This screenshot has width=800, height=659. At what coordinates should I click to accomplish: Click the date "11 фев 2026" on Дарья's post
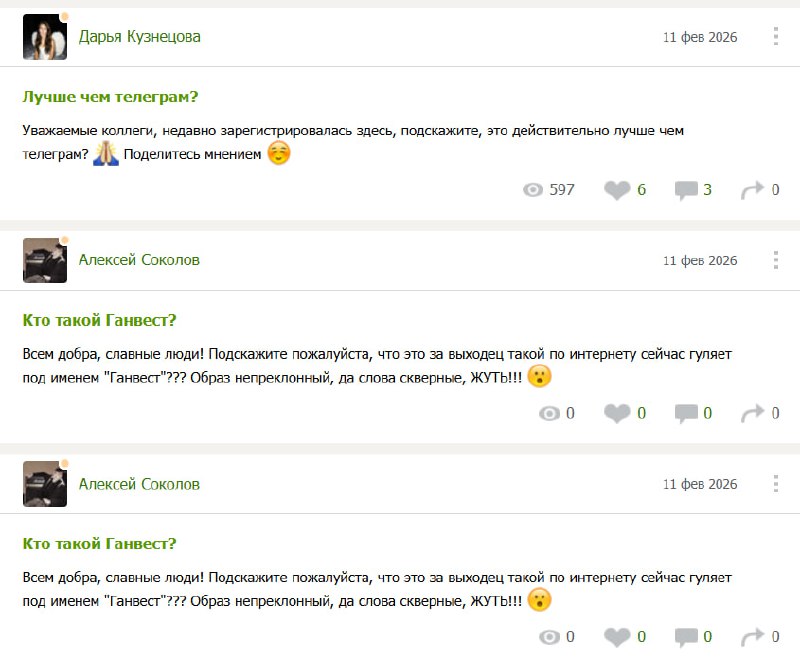pos(699,36)
